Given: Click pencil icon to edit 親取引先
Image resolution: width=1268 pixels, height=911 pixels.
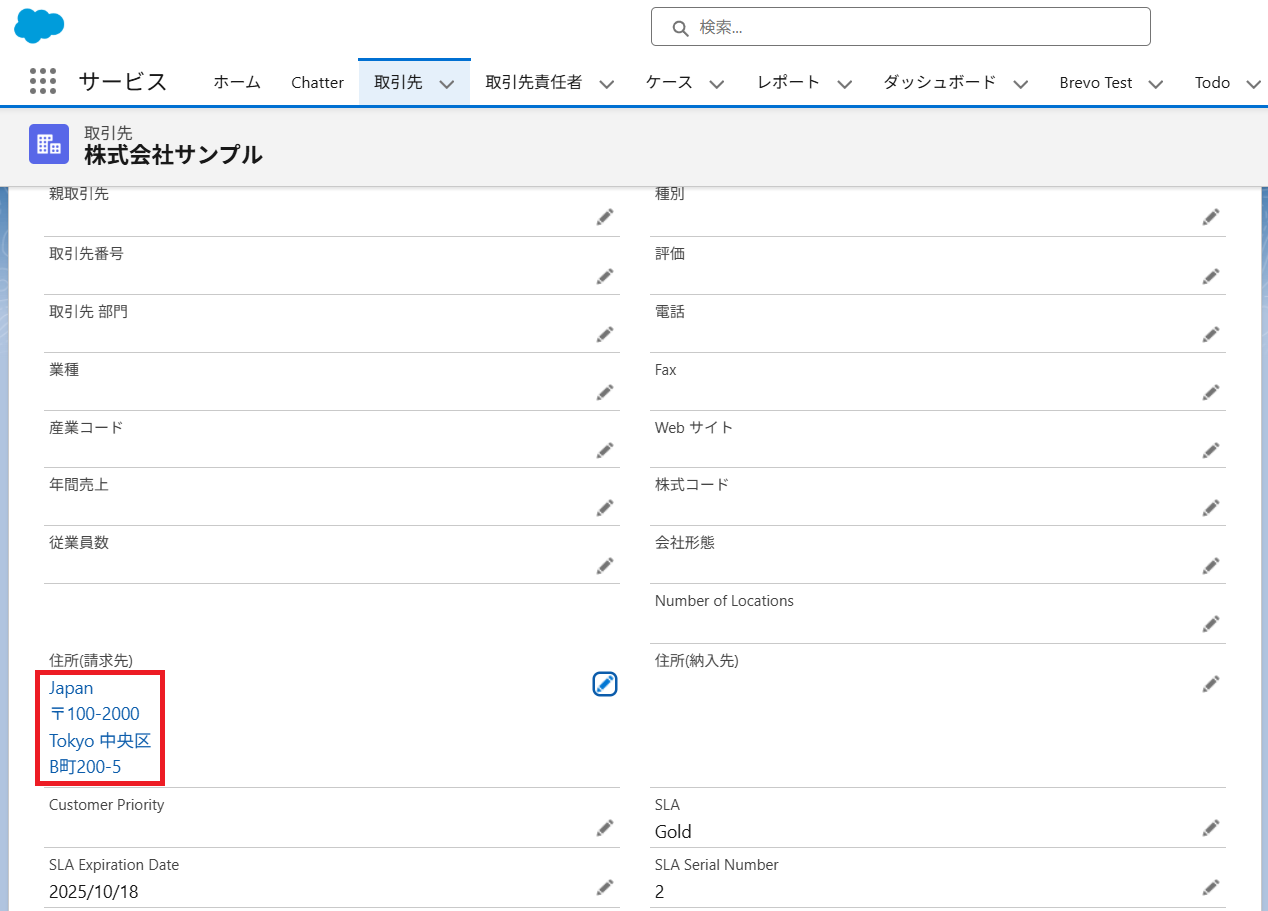Looking at the screenshot, I should (604, 216).
